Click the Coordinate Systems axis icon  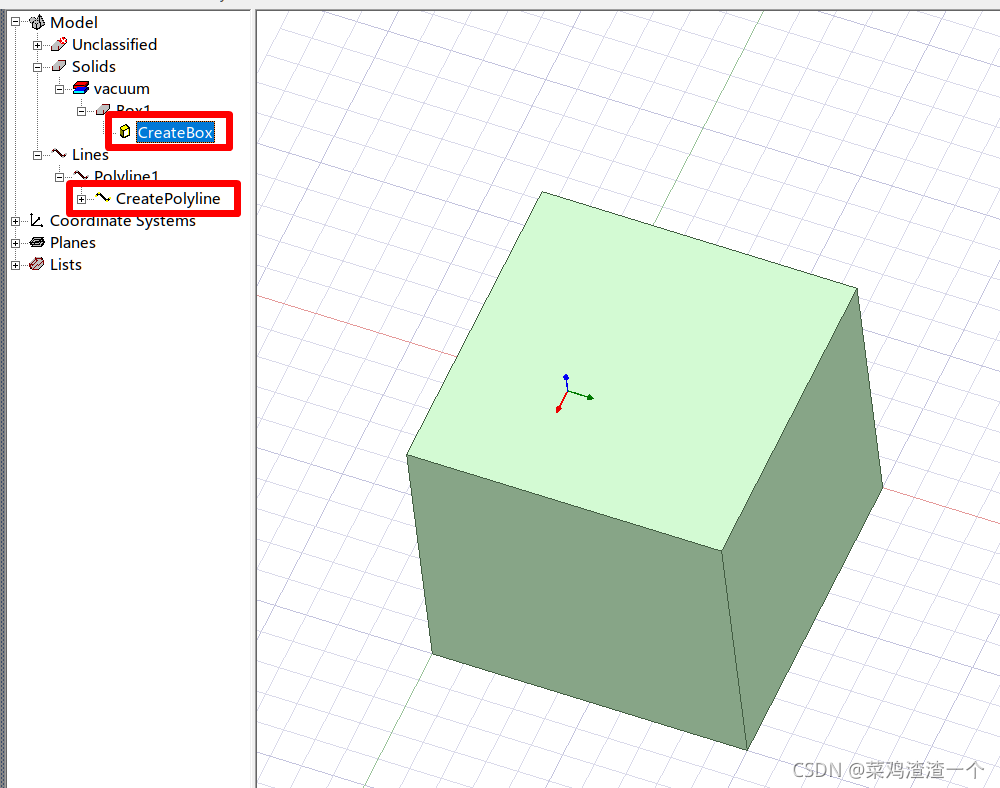37,220
